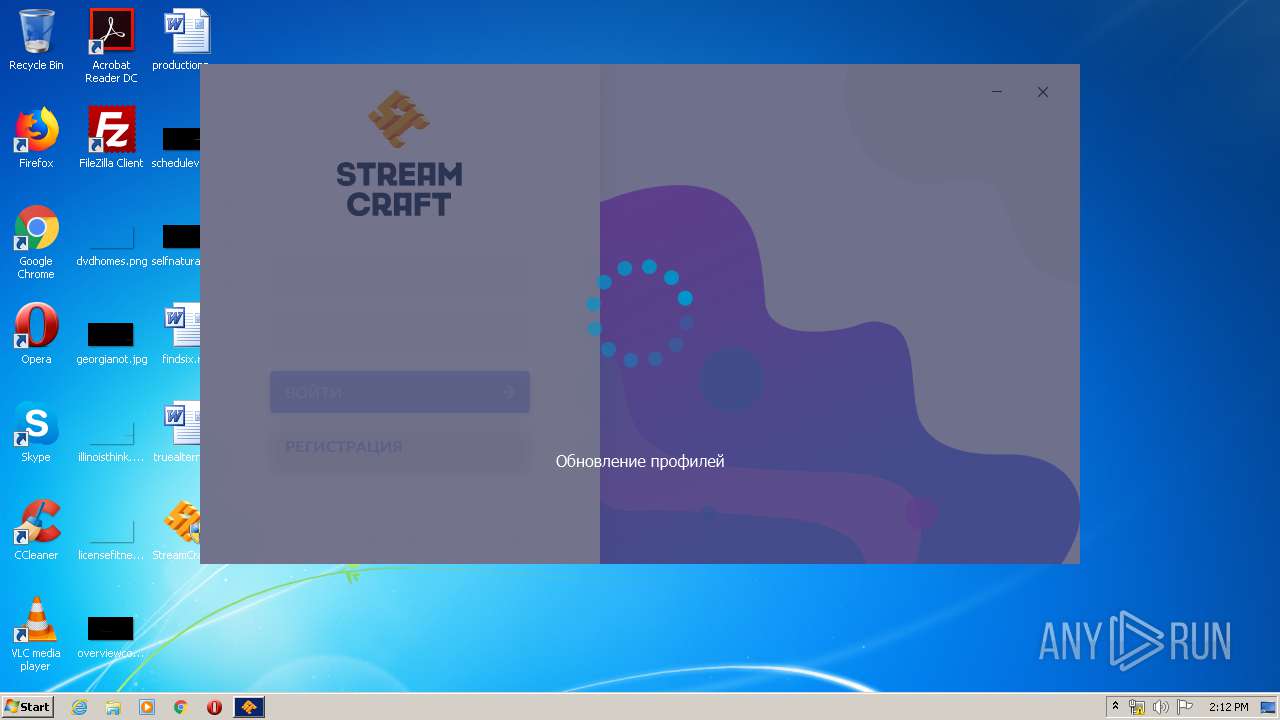Launch Internet Explorer from the taskbar
1280x720 pixels.
pyautogui.click(x=79, y=707)
